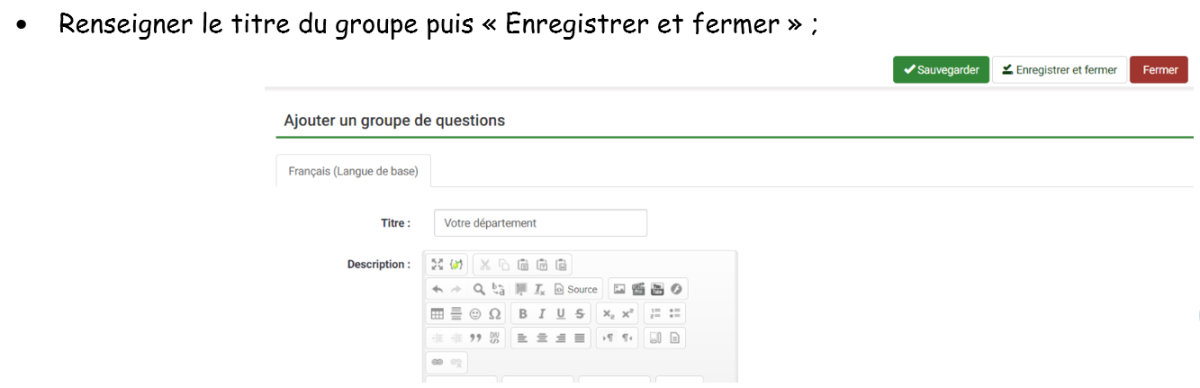This screenshot has width=1200, height=388.
Task: Click into the Titre input field
Action: [541, 223]
